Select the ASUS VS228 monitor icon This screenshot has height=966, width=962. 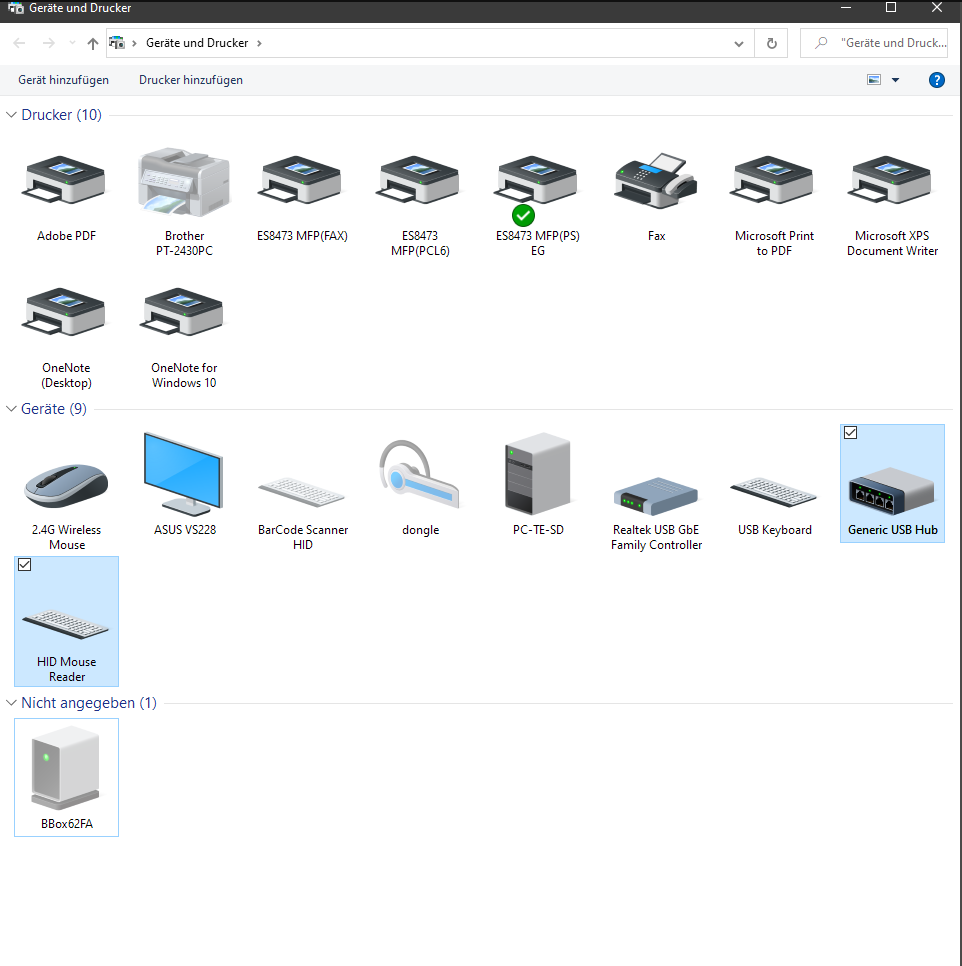tap(184, 474)
